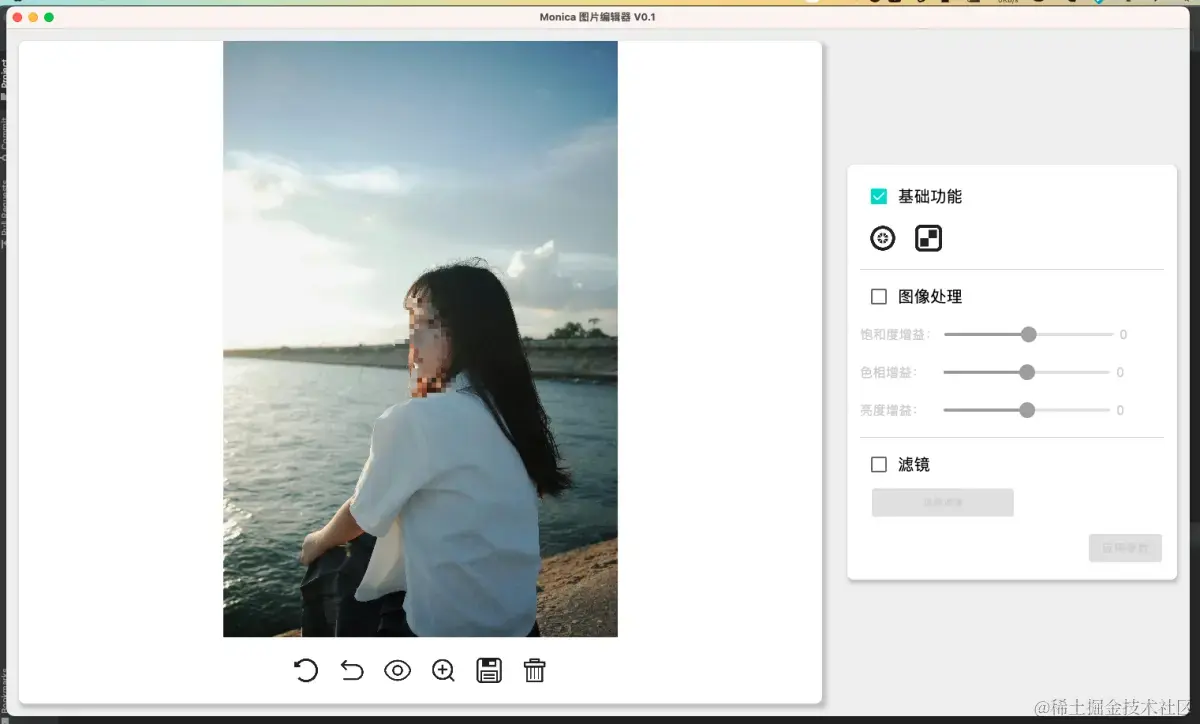Select the mosaic checker tool icon
This screenshot has height=724, width=1200.
click(929, 238)
